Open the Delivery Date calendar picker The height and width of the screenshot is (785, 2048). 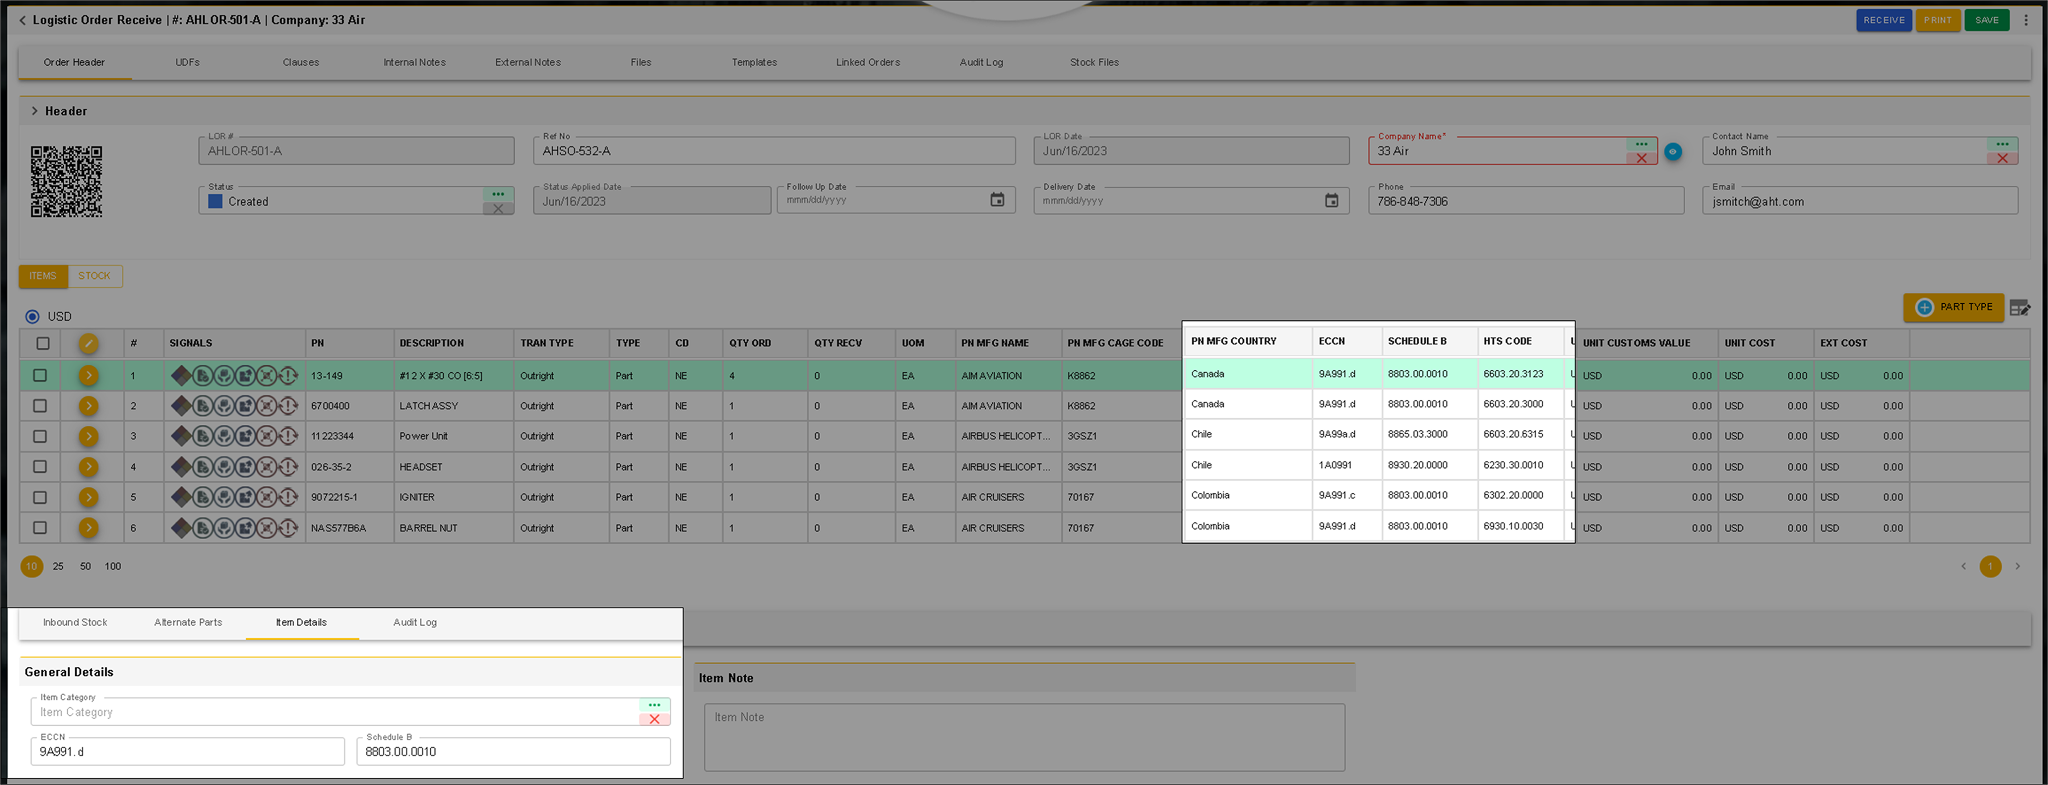click(x=1331, y=201)
